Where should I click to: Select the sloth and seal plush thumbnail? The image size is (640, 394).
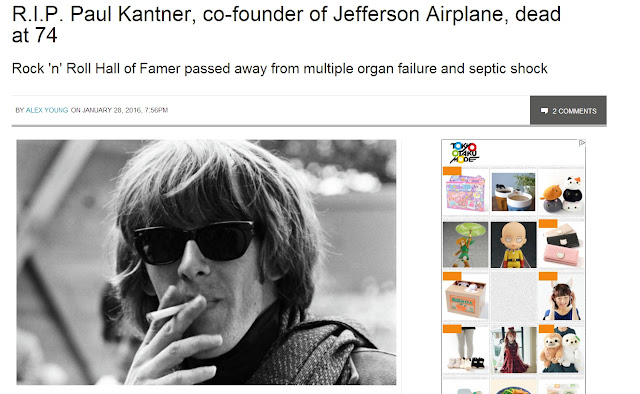562,349
